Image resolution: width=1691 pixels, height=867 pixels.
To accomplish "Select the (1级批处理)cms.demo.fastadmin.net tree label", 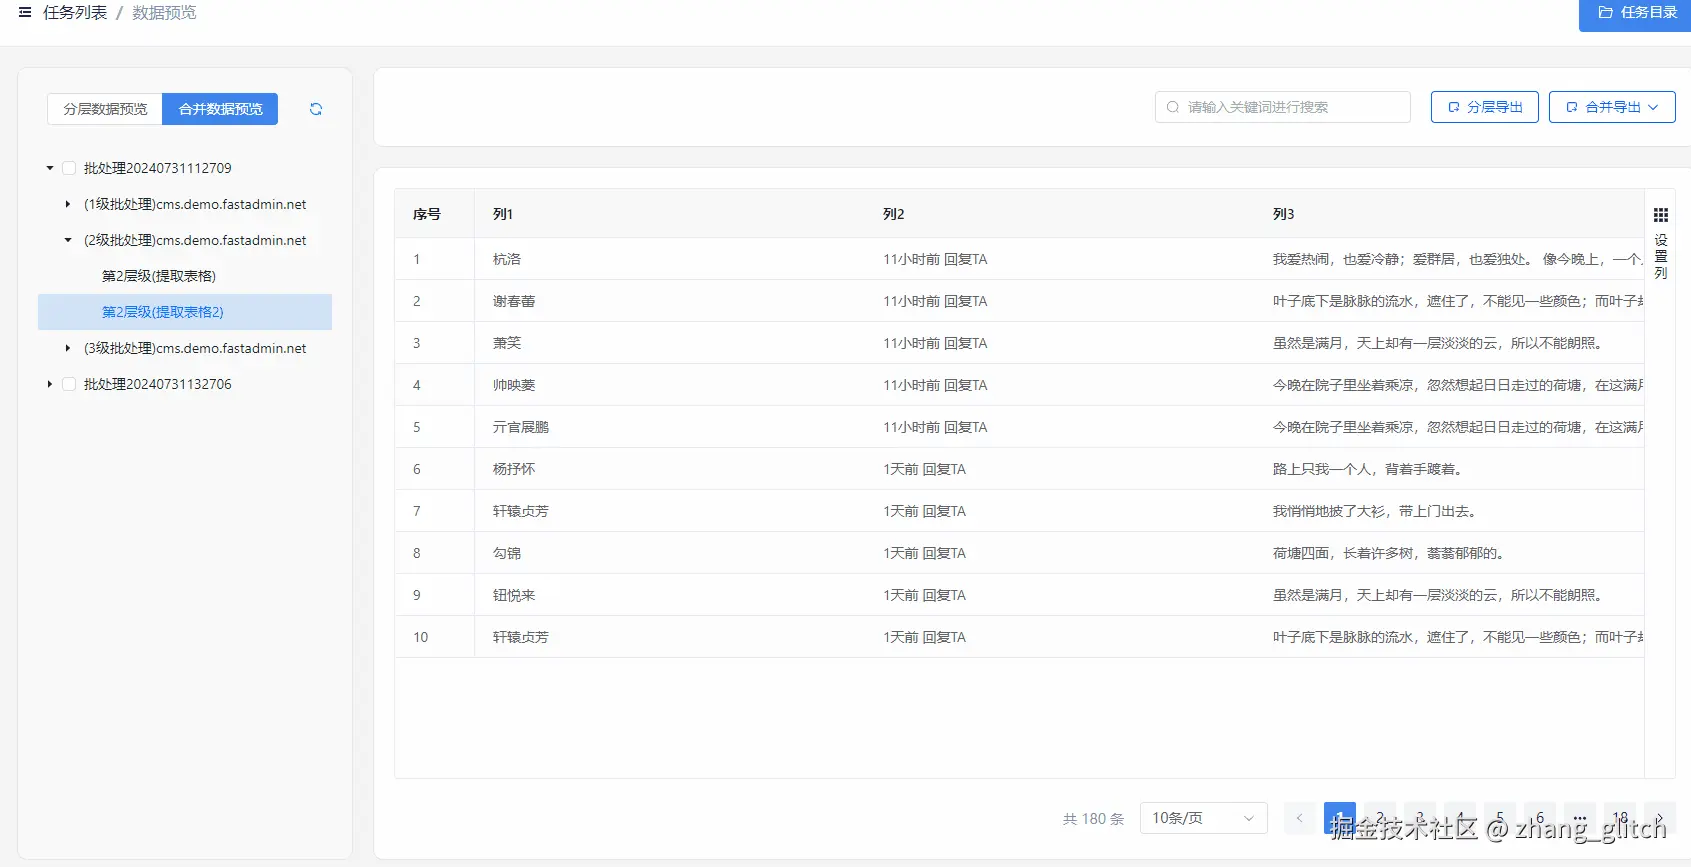I will [195, 204].
